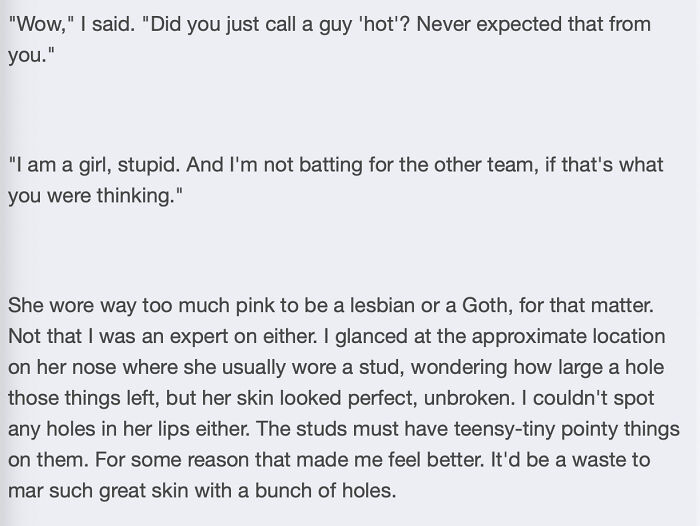
Task: Click the word "stupid" in dialogue
Action: 146,165
